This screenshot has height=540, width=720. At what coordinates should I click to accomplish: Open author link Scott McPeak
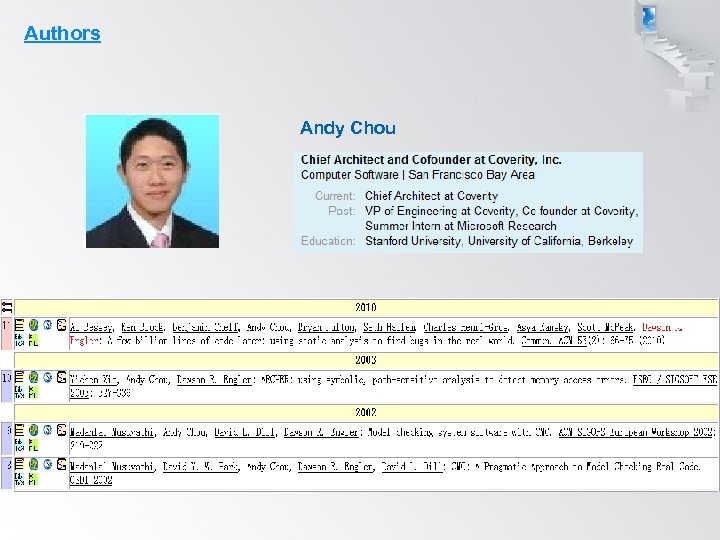coord(605,327)
